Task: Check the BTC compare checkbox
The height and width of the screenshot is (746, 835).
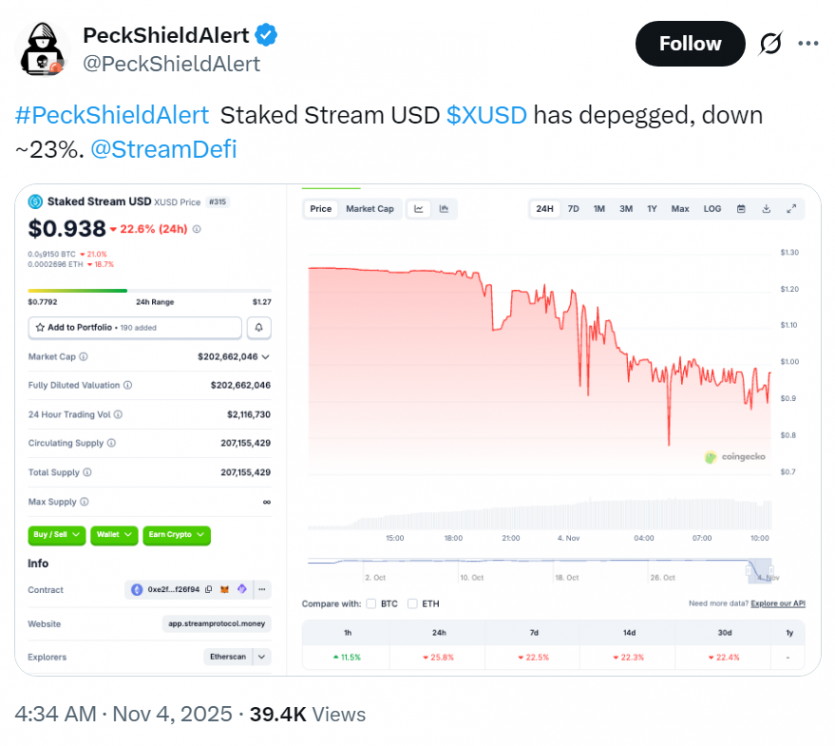Action: click(x=372, y=604)
